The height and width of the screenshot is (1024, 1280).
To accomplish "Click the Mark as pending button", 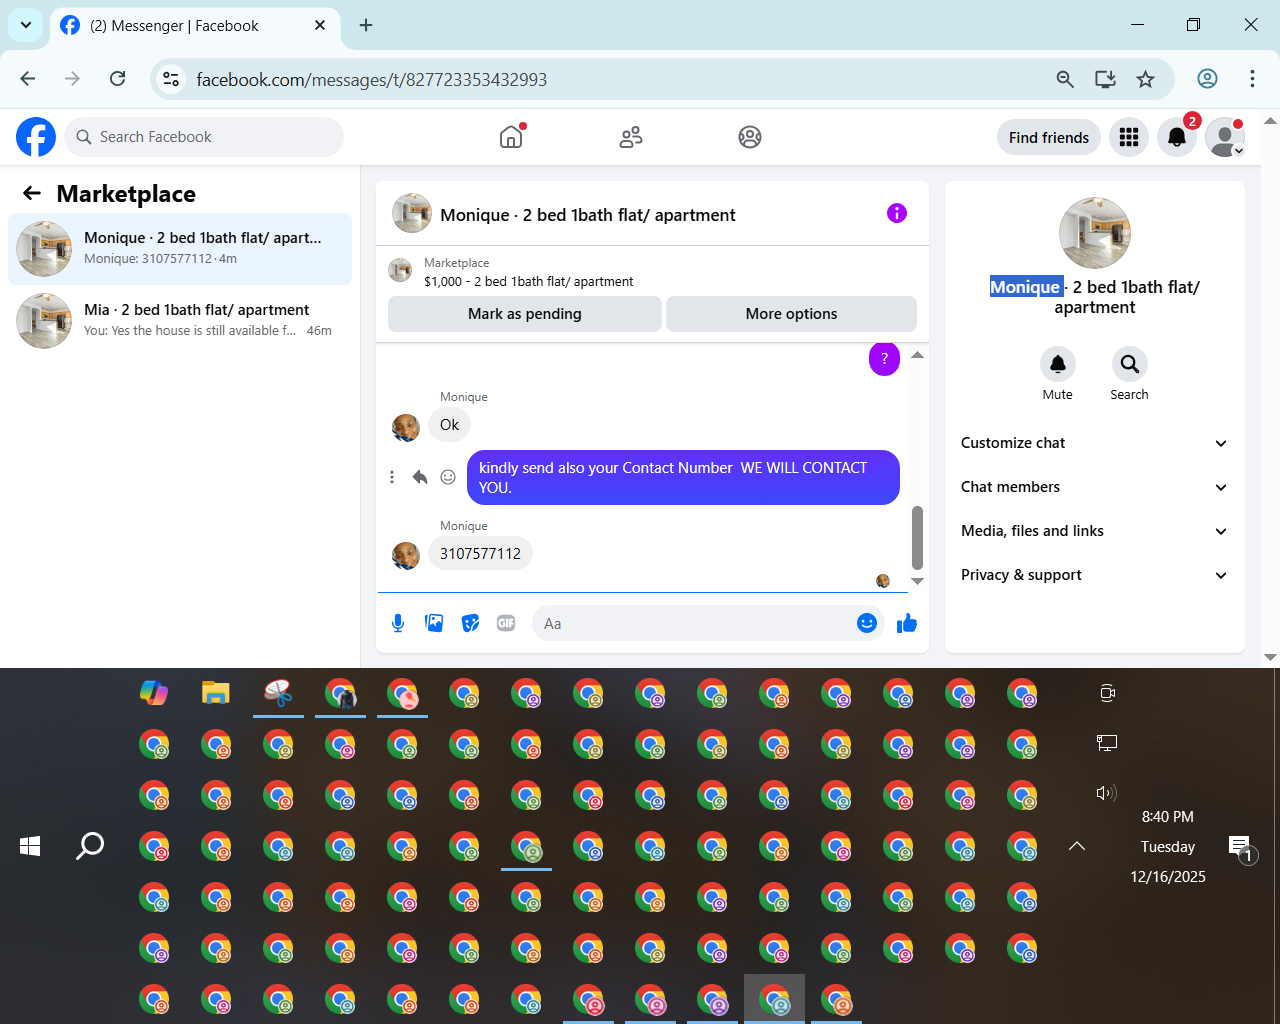I will [524, 314].
